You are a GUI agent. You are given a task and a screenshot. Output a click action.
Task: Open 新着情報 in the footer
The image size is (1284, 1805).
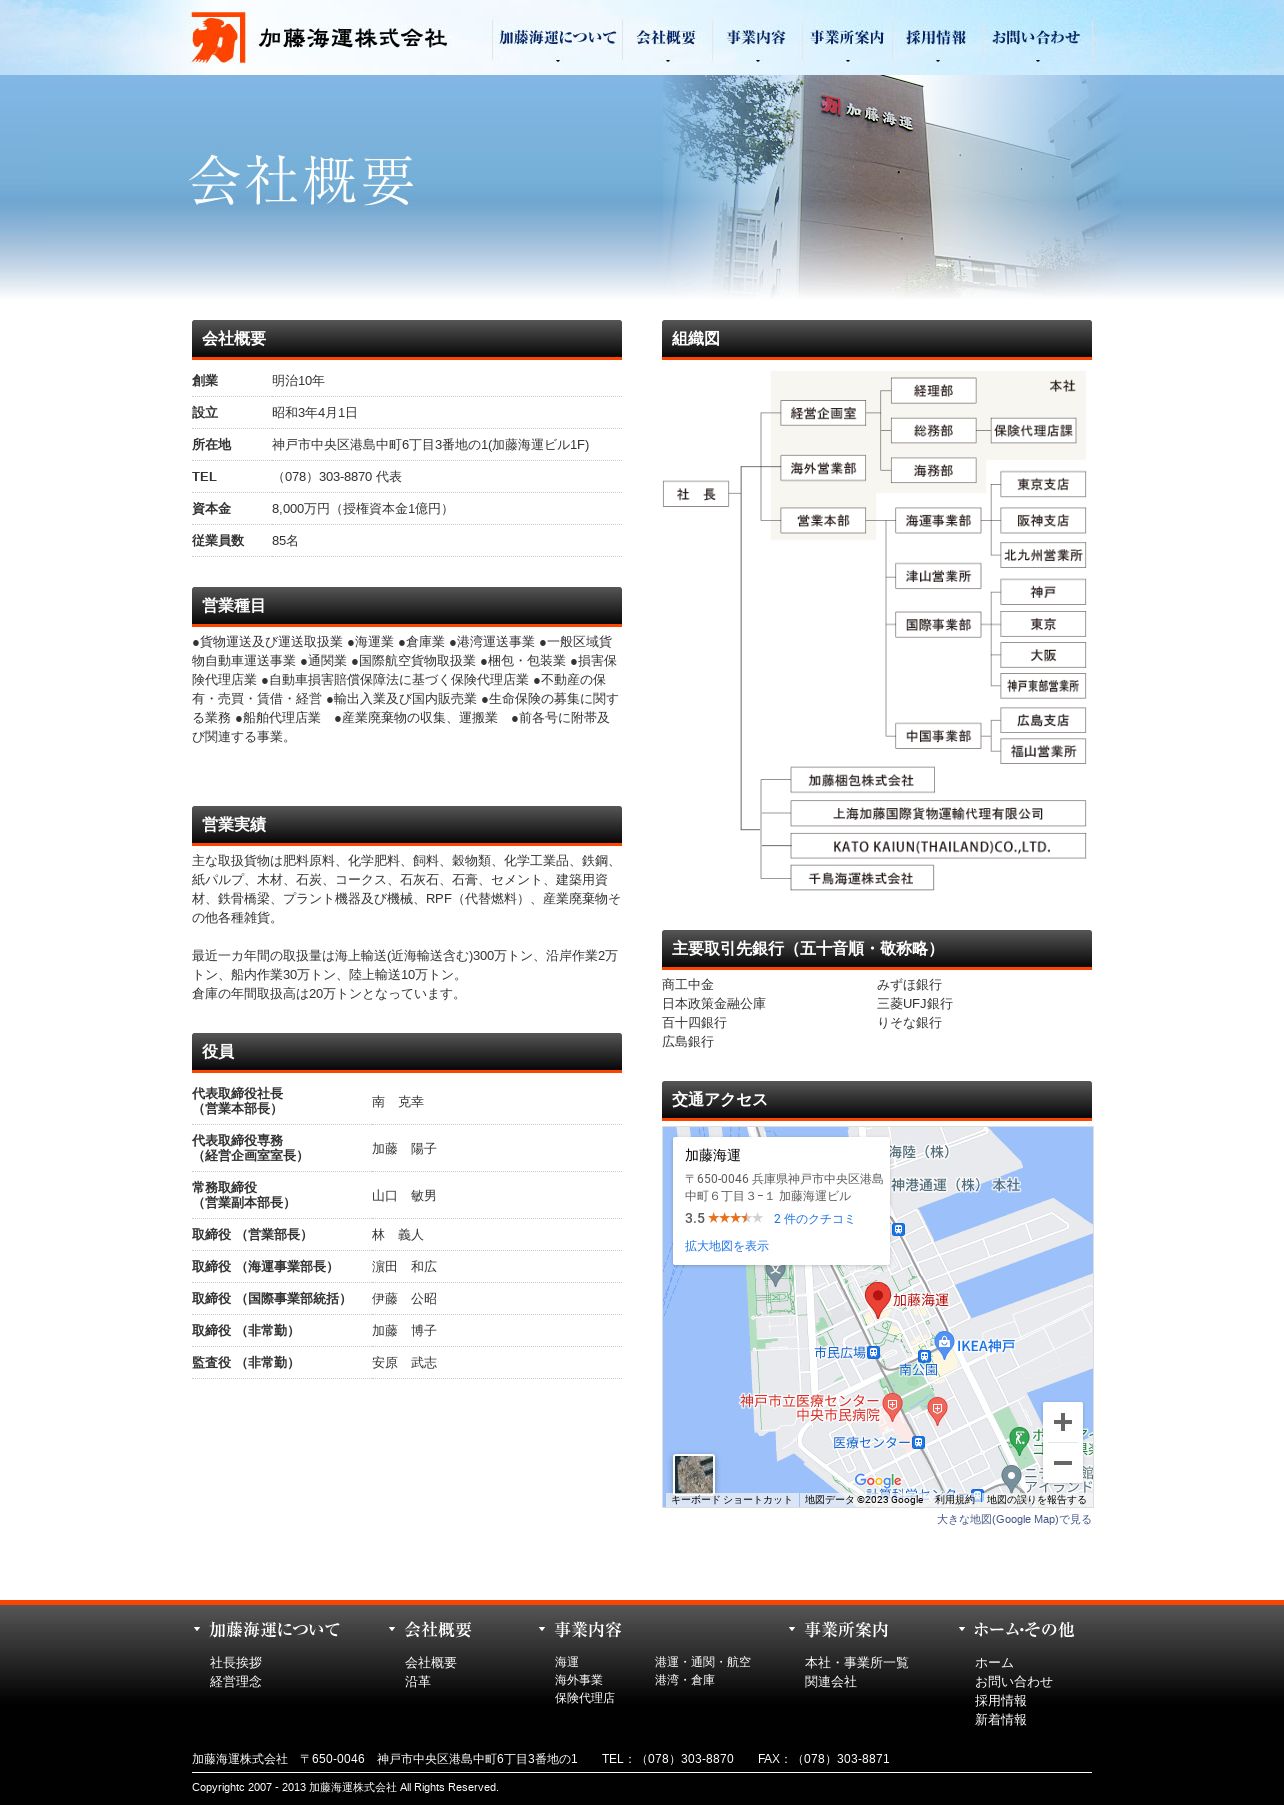click(x=1001, y=1720)
